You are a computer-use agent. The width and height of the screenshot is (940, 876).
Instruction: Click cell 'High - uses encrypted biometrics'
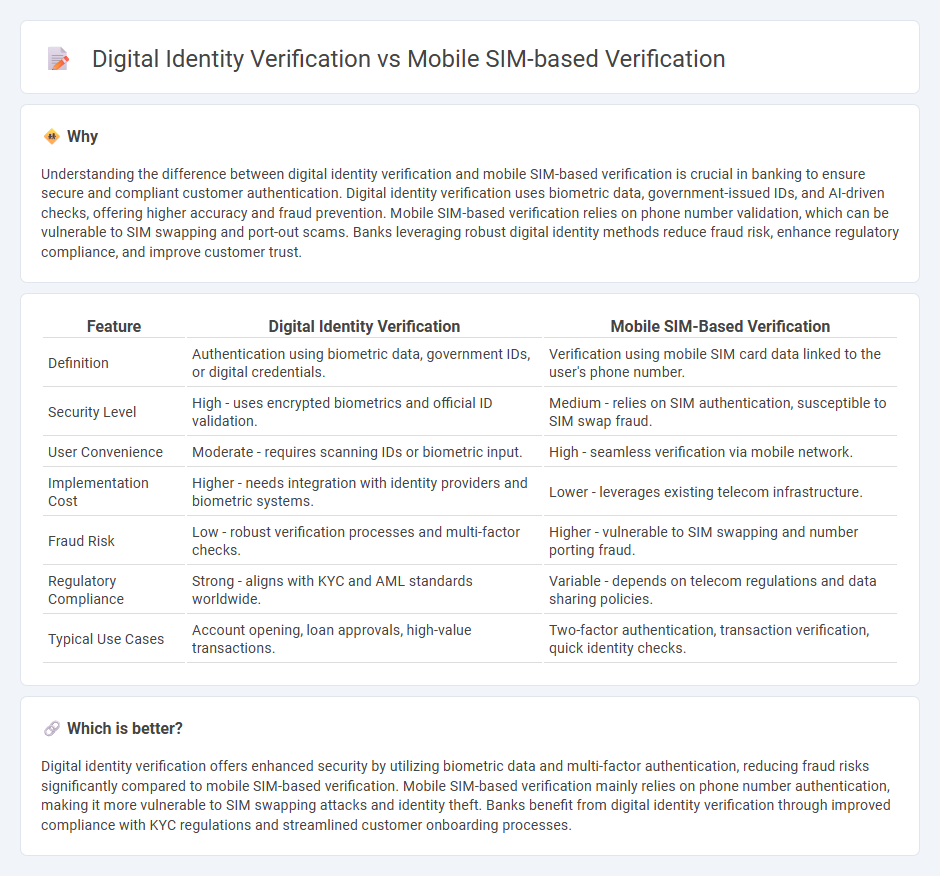pyautogui.click(x=364, y=412)
